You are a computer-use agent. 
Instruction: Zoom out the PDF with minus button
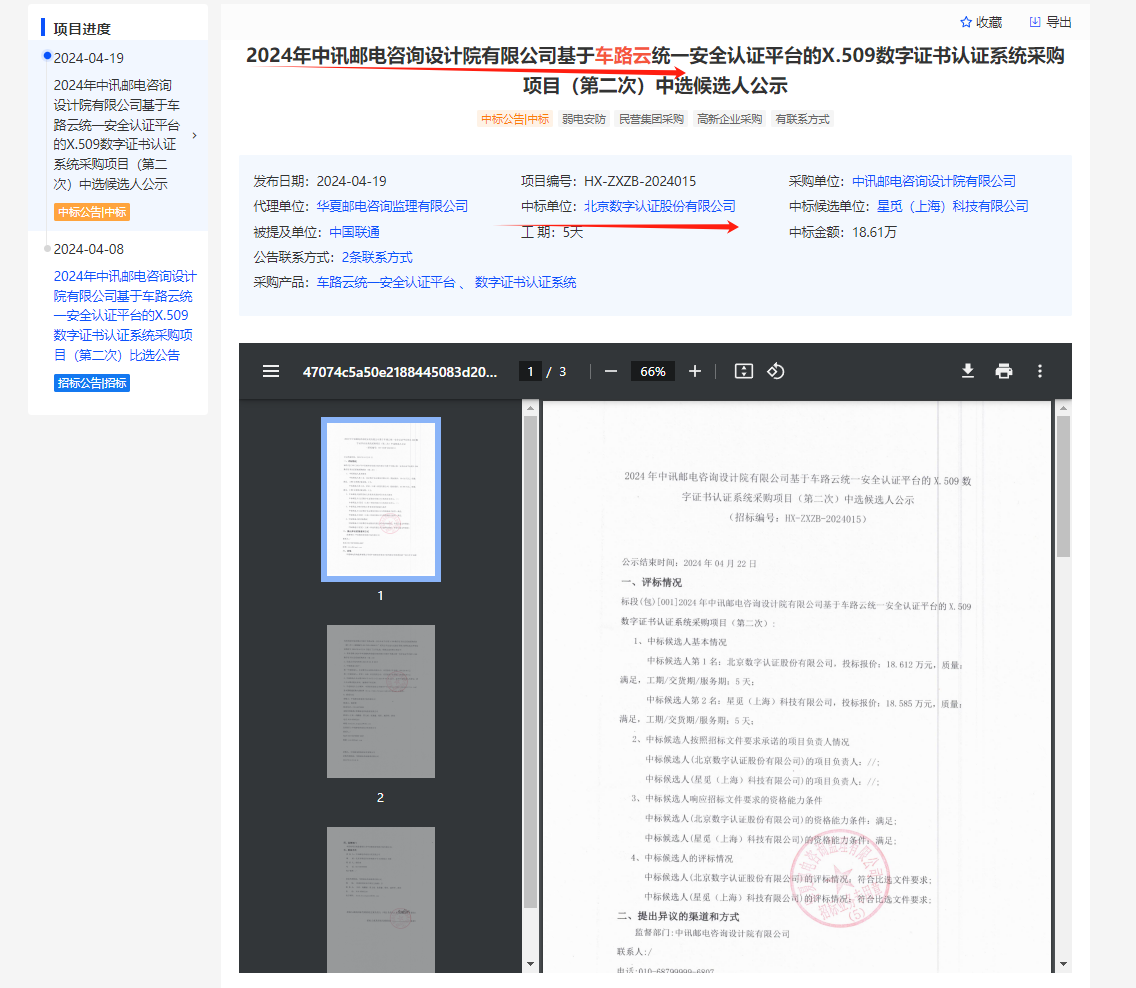(x=611, y=372)
